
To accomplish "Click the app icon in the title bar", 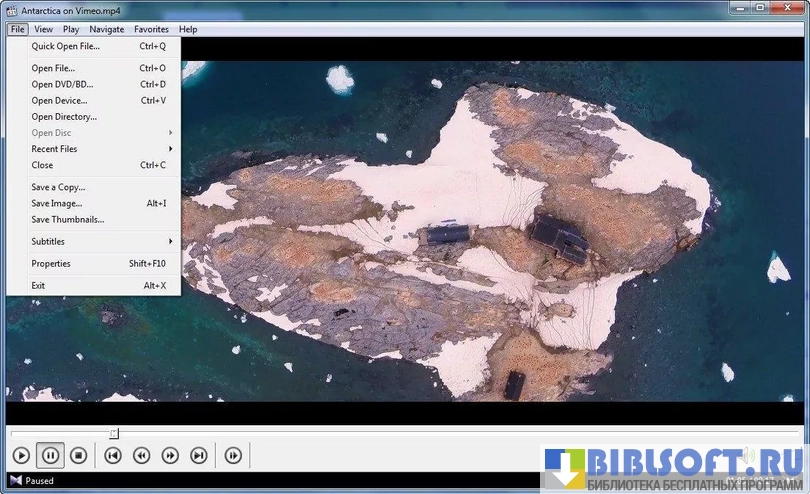I will pyautogui.click(x=11, y=10).
